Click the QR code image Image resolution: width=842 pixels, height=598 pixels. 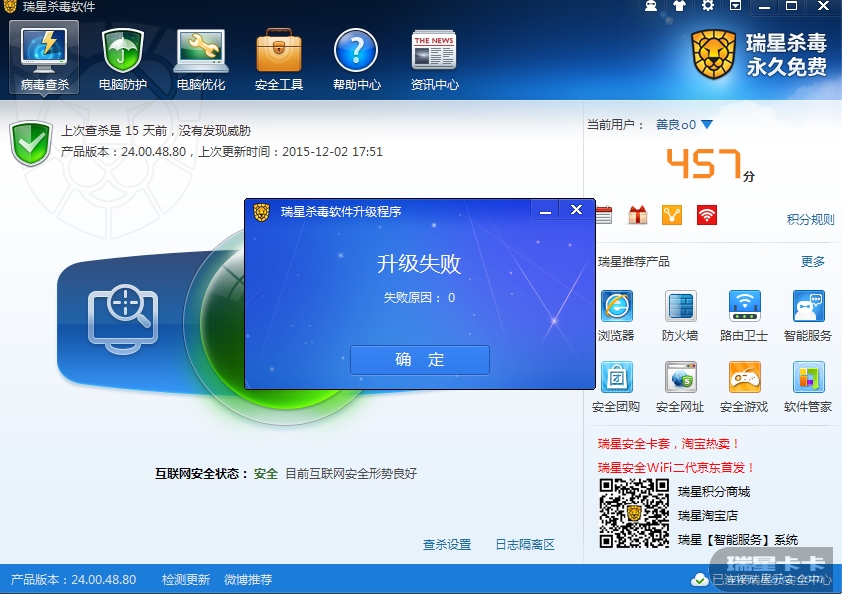point(634,513)
